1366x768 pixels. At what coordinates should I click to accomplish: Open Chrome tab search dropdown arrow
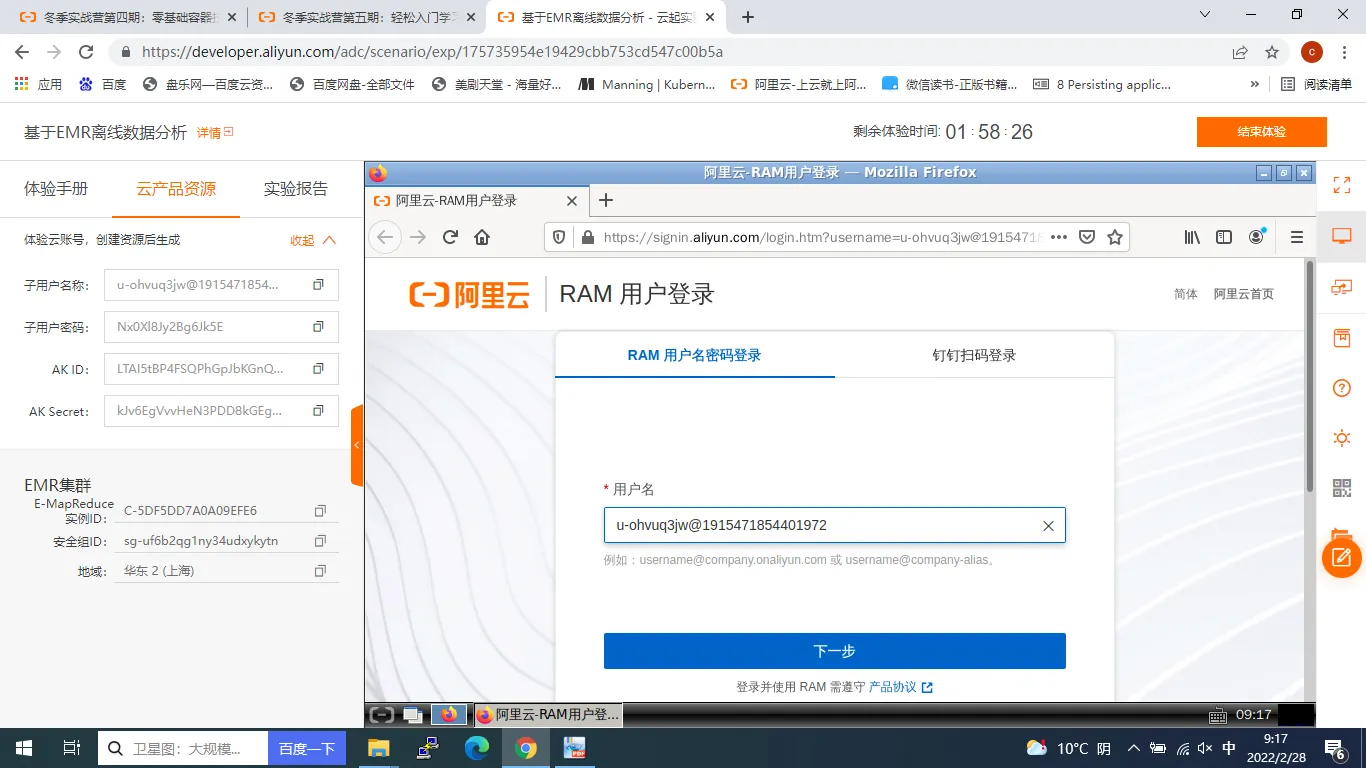point(1204,15)
